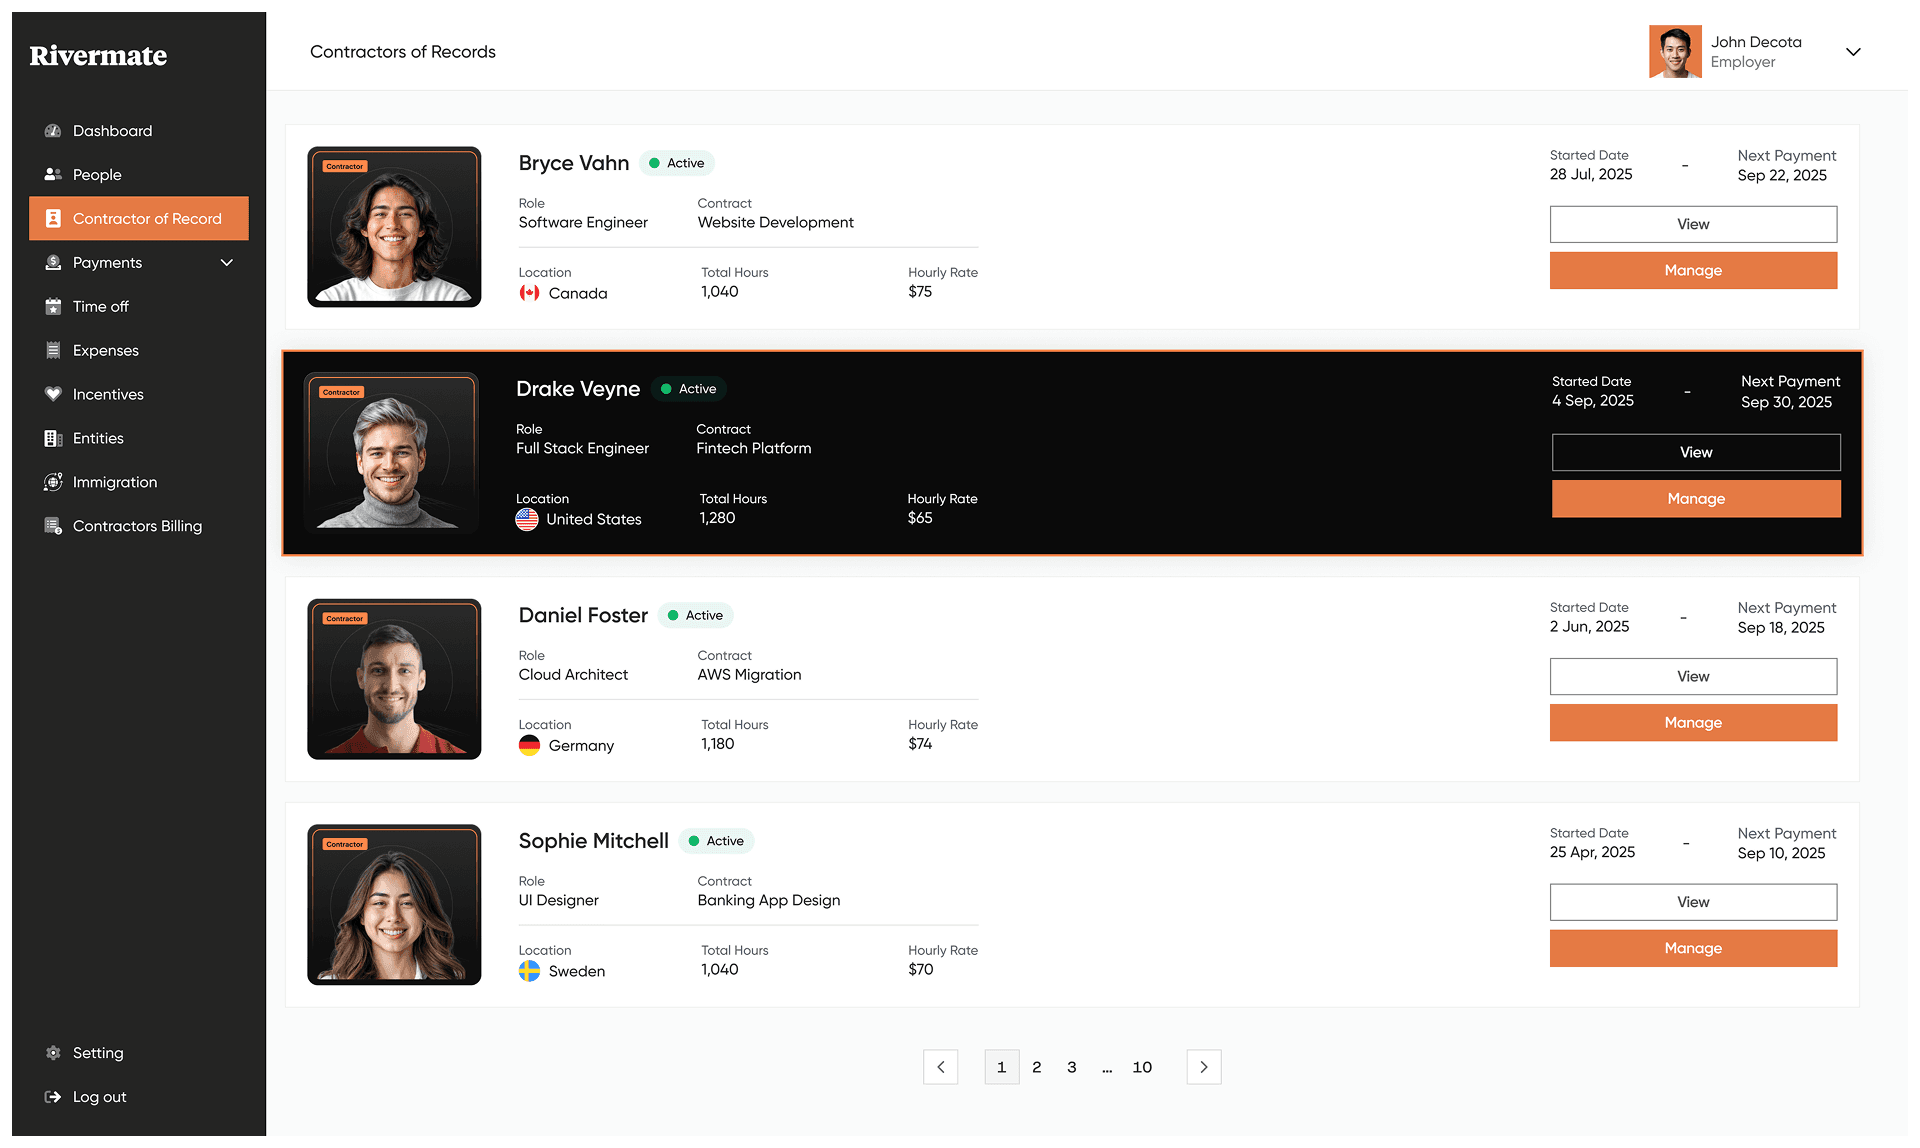The height and width of the screenshot is (1148, 1920).
Task: Click the Log out arrow icon
Action: [x=53, y=1097]
